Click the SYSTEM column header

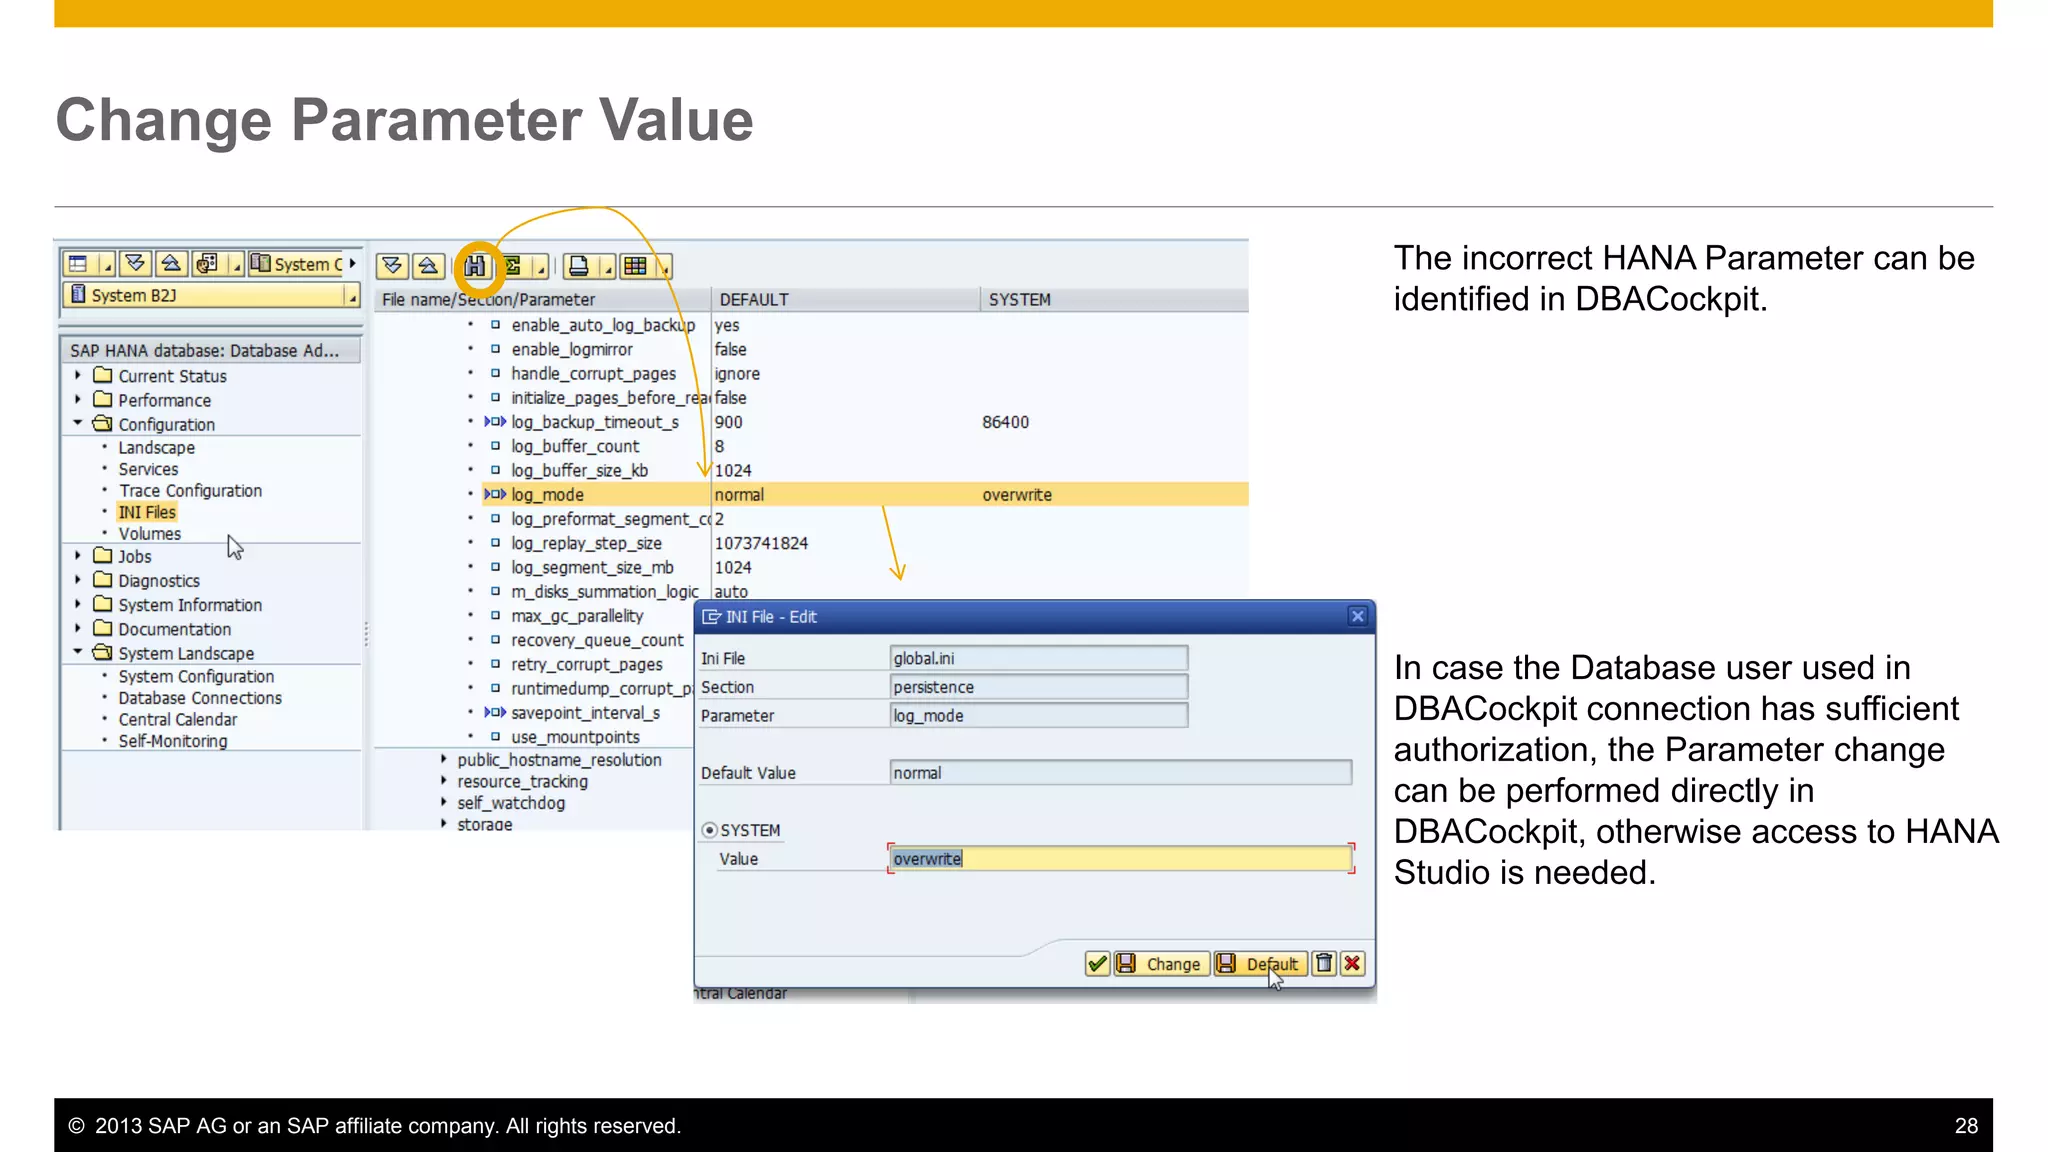(1114, 299)
